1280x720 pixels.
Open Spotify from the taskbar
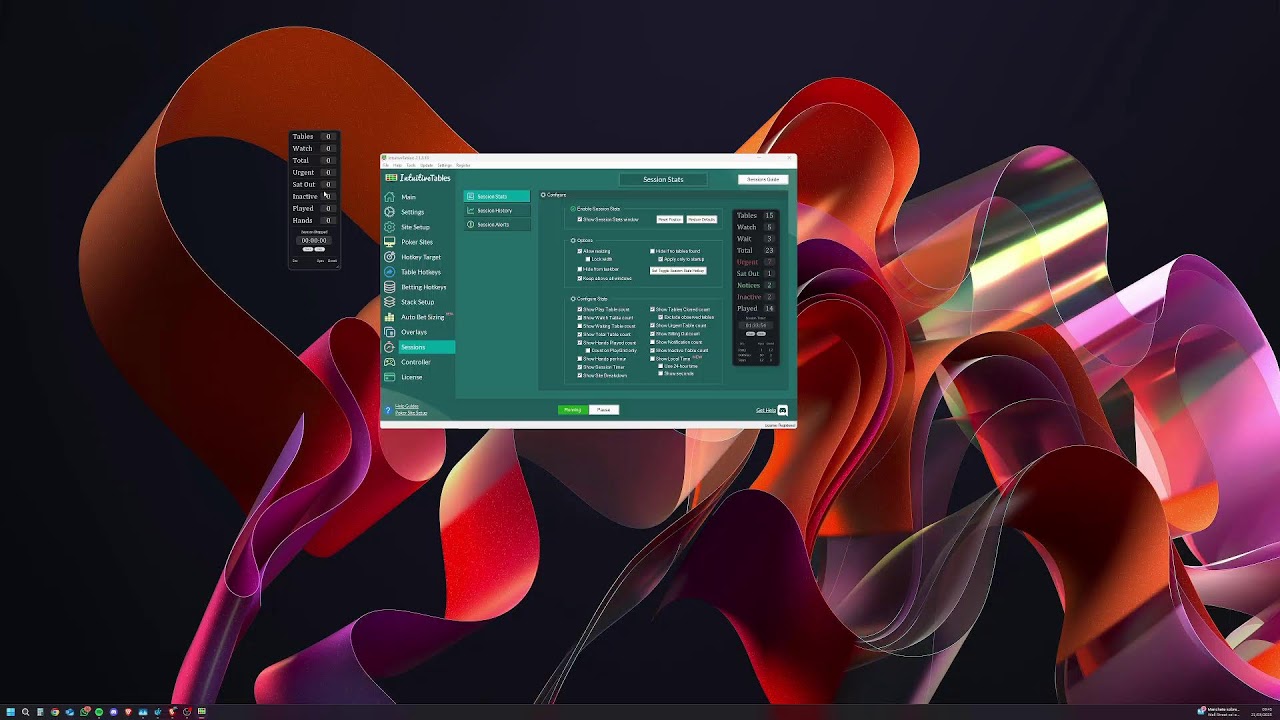coord(99,712)
